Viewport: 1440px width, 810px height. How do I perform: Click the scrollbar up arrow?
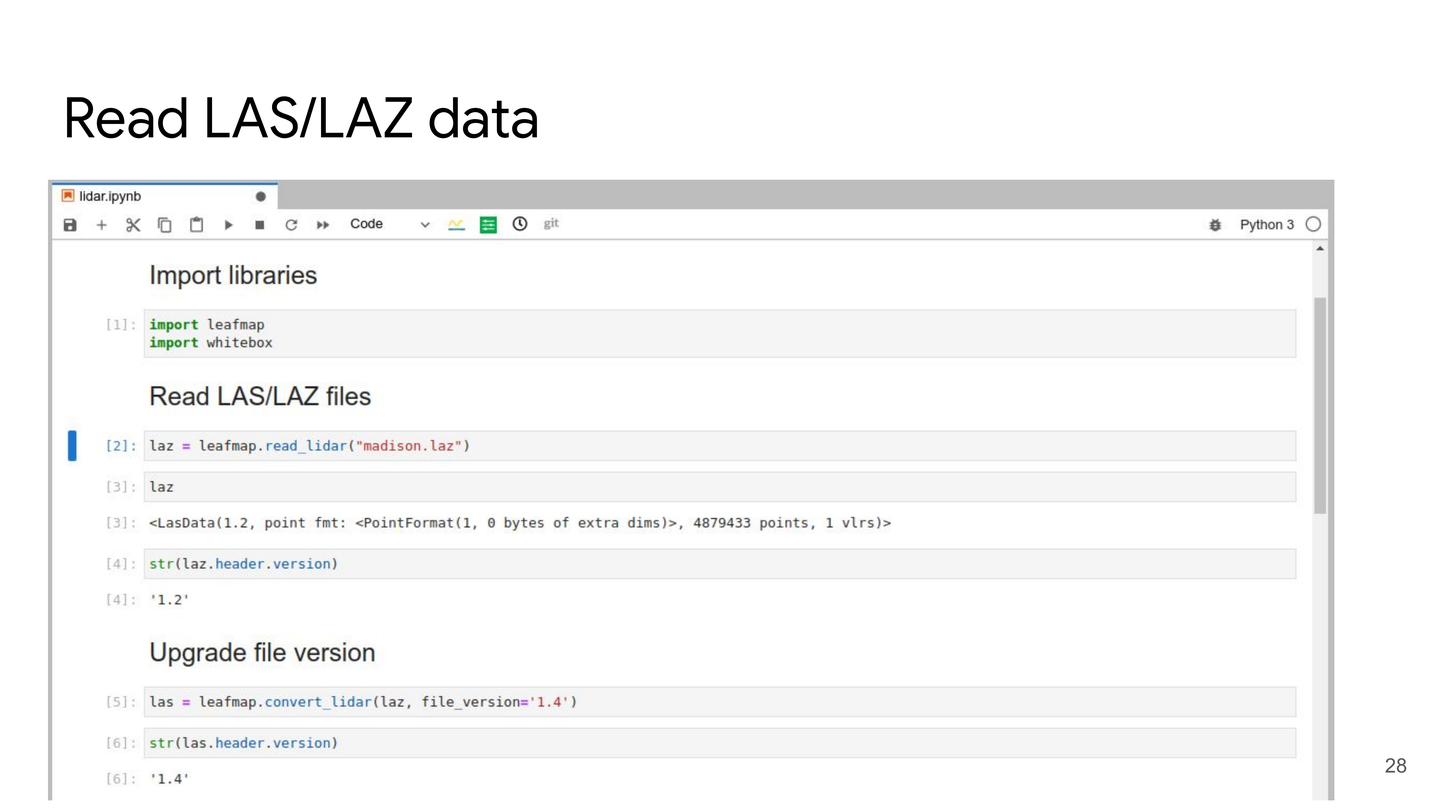point(1320,248)
